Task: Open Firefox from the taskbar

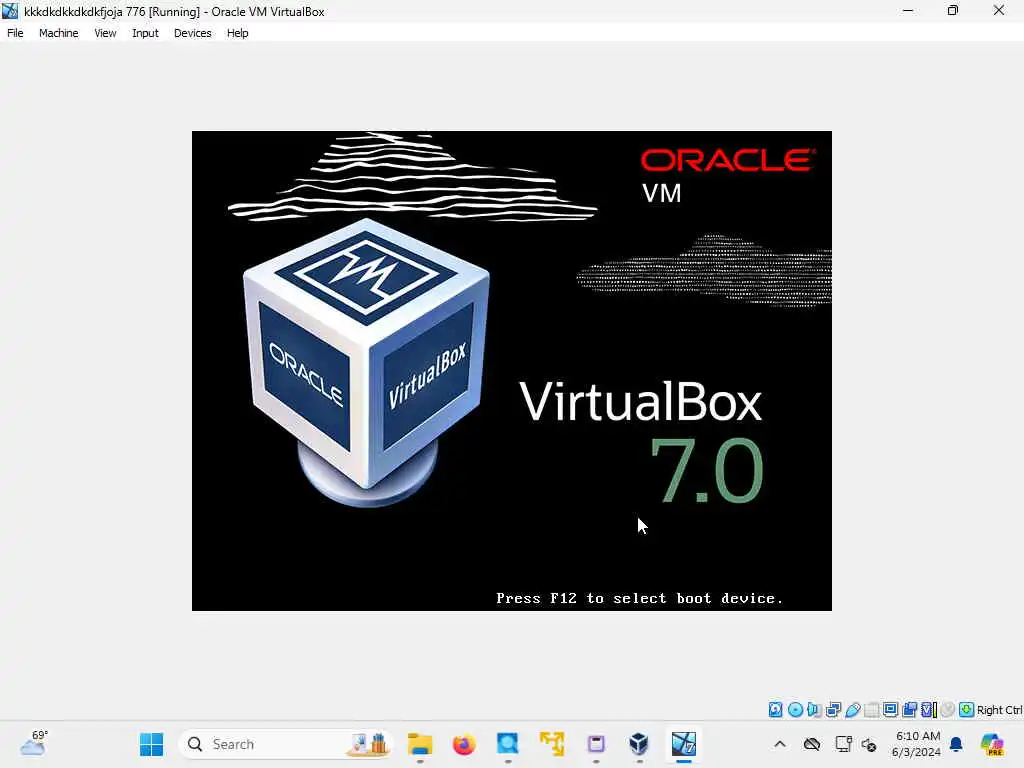Action: pos(464,744)
